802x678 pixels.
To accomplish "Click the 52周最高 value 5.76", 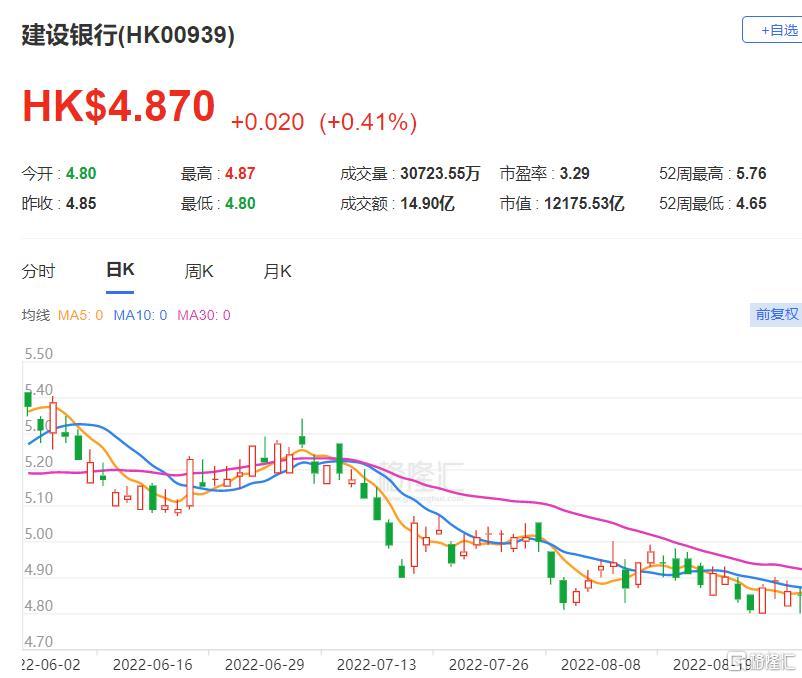I will 751,174.
